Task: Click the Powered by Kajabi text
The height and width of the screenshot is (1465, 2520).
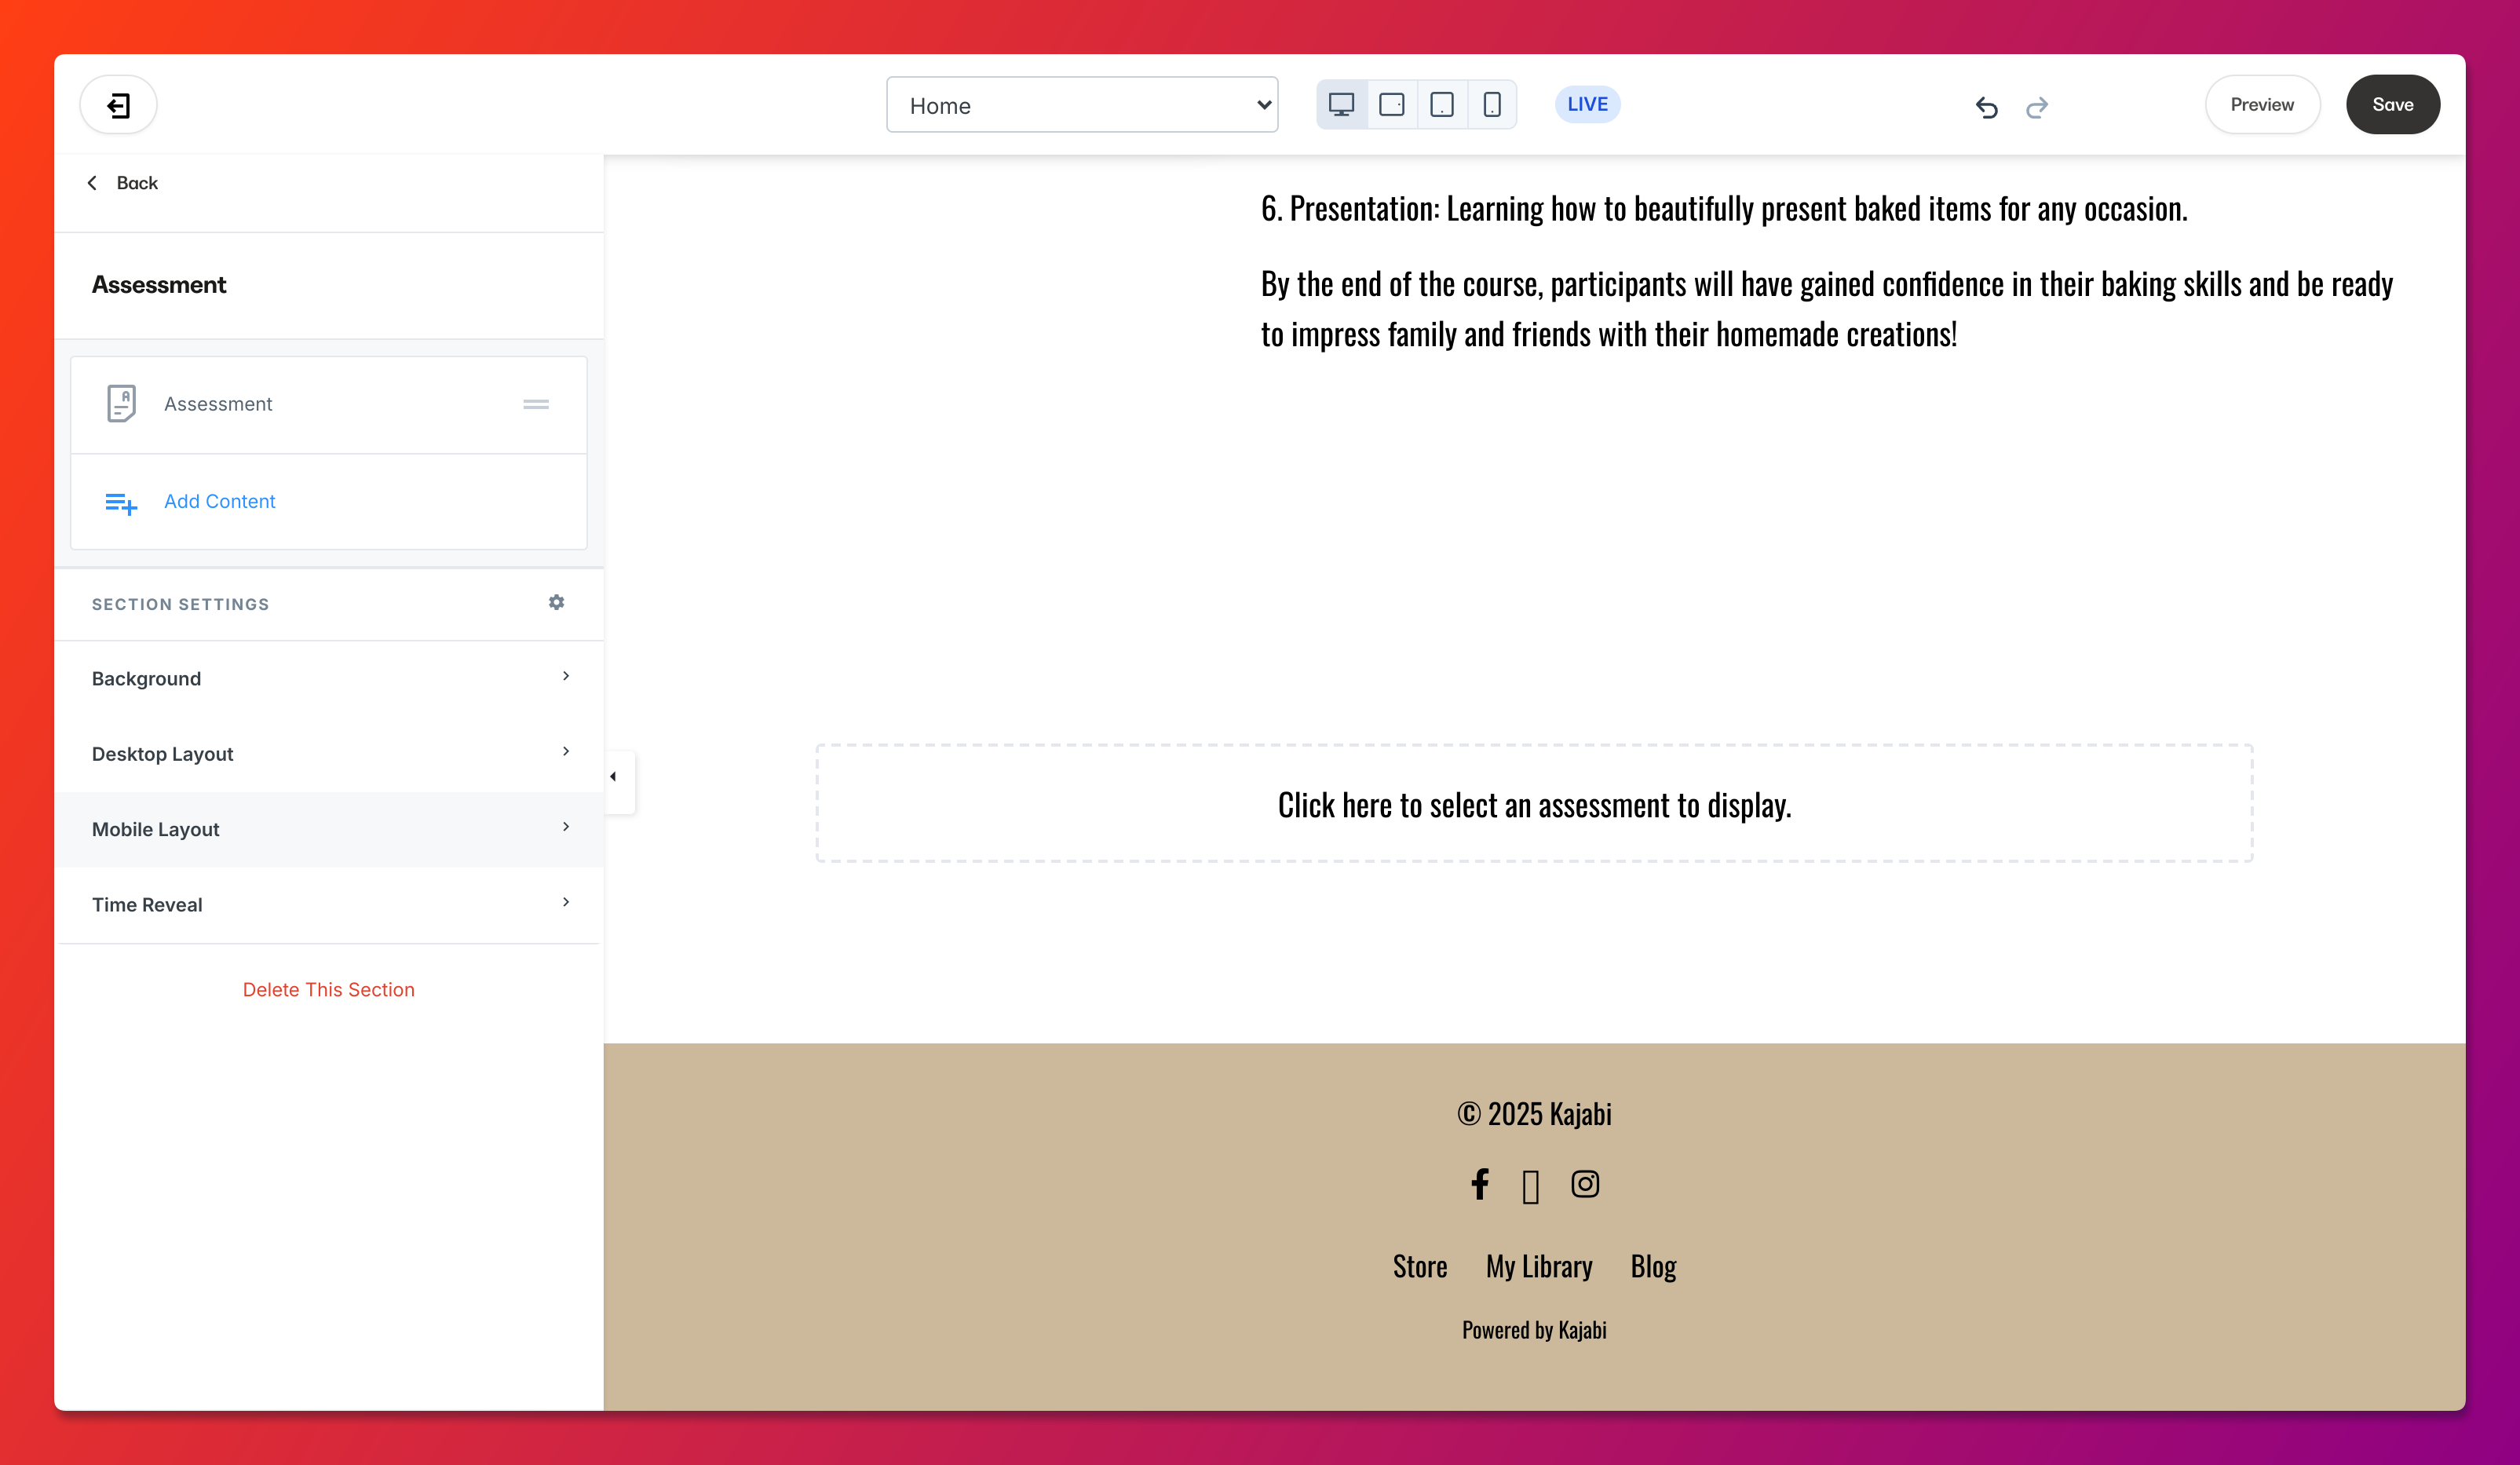Action: [x=1534, y=1329]
